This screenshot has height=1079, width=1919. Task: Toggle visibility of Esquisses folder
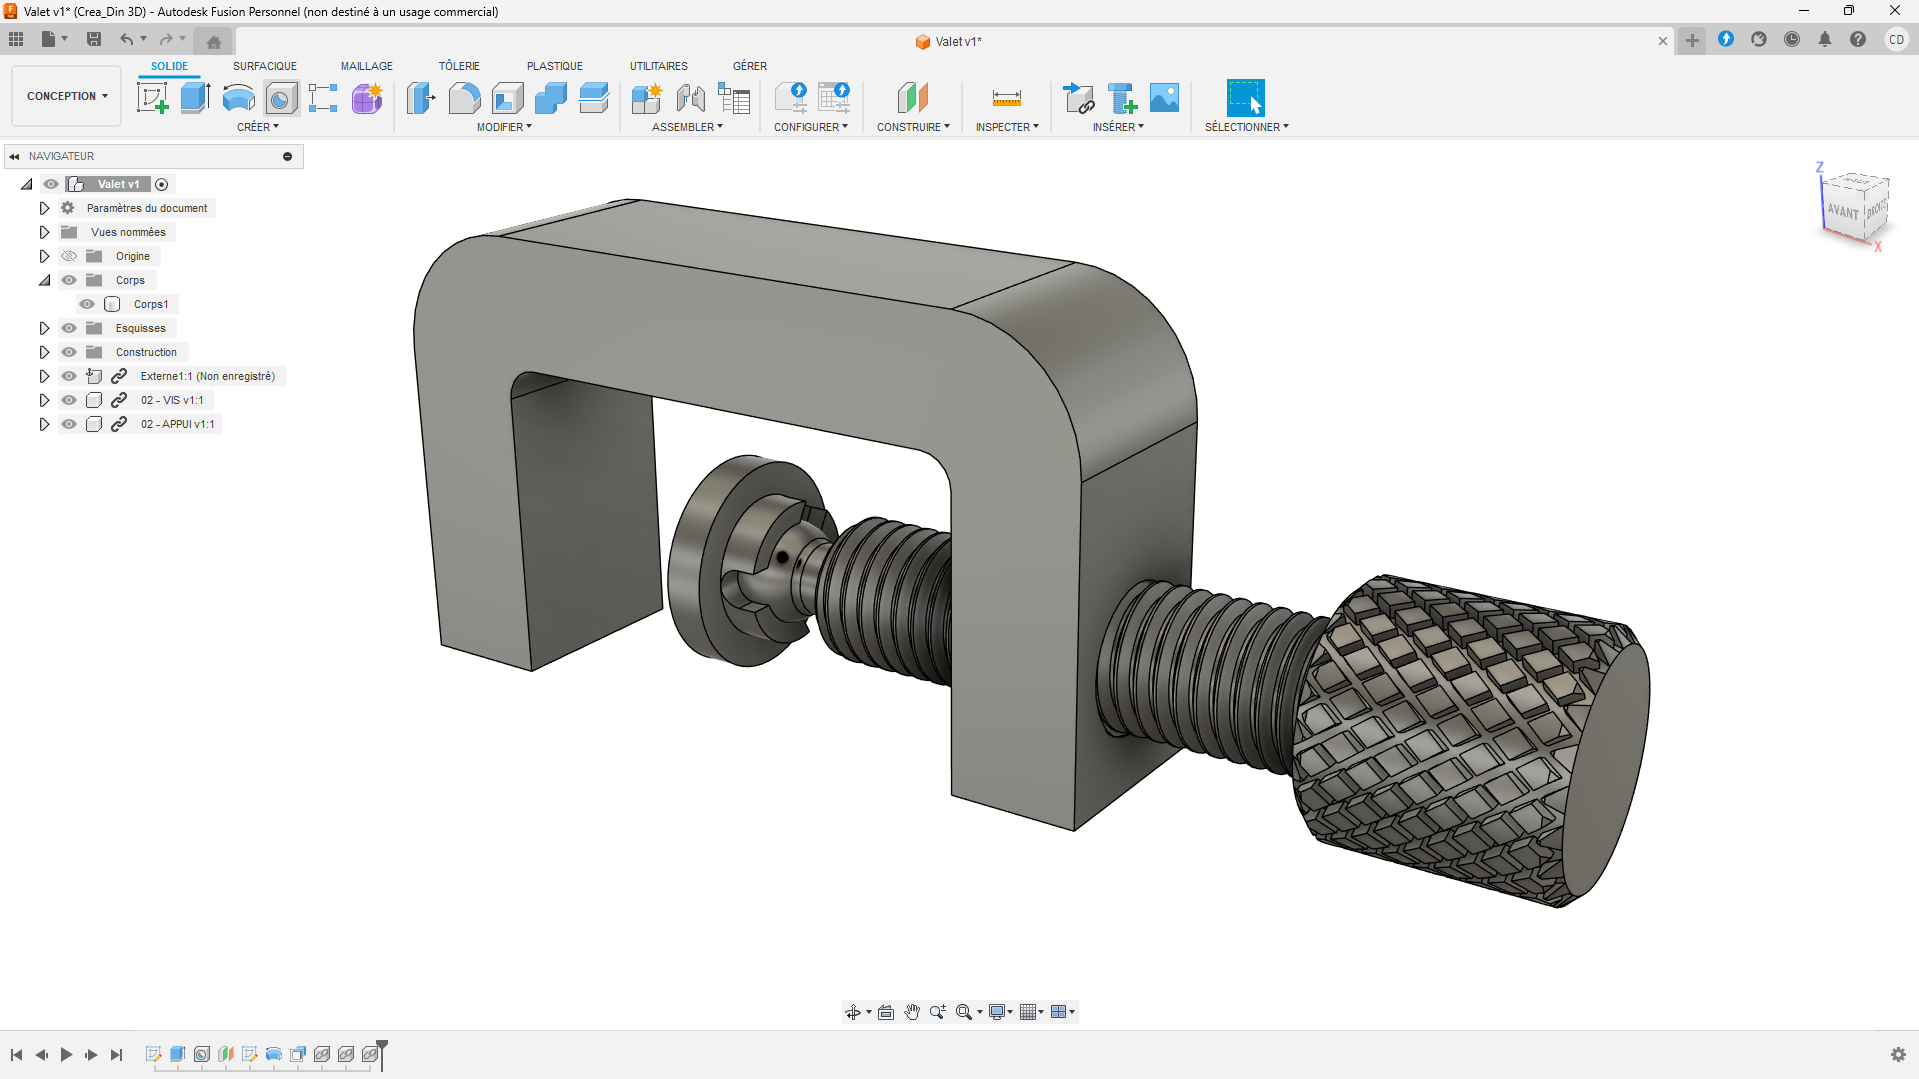[x=69, y=328]
